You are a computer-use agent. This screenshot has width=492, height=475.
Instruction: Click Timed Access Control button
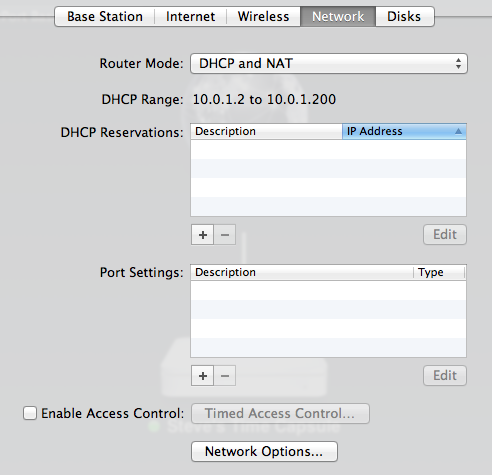(280, 413)
